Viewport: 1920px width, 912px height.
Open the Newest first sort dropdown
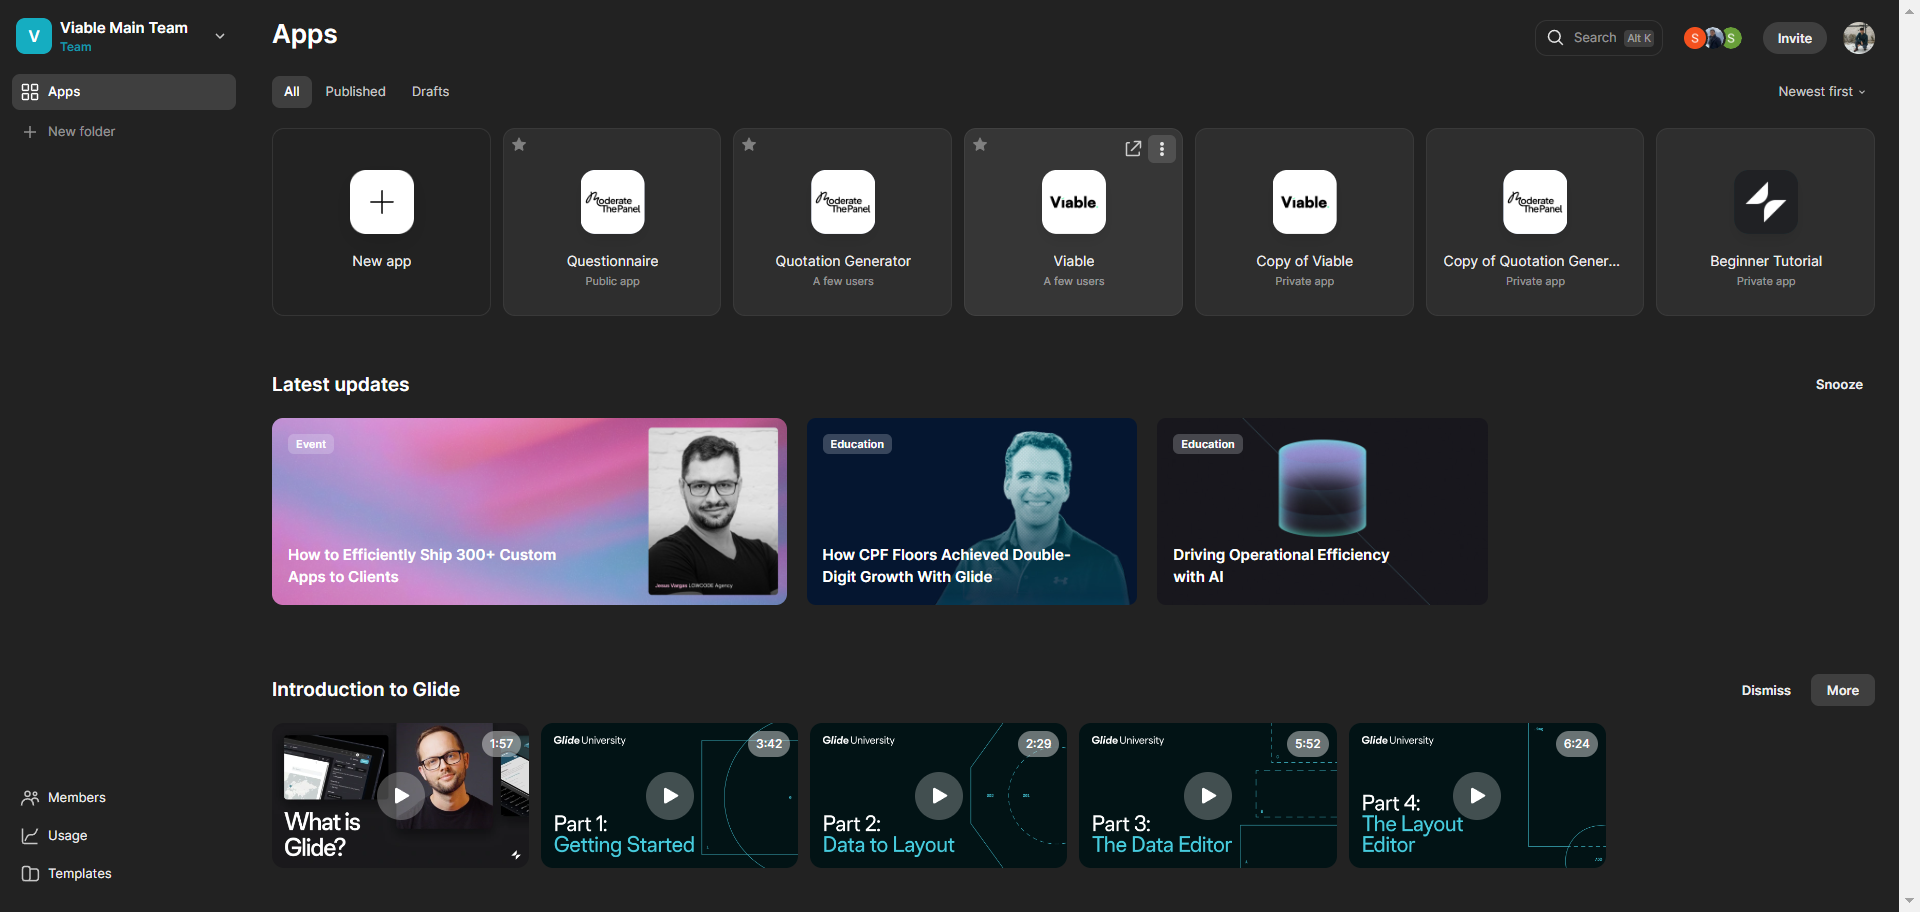(1822, 92)
